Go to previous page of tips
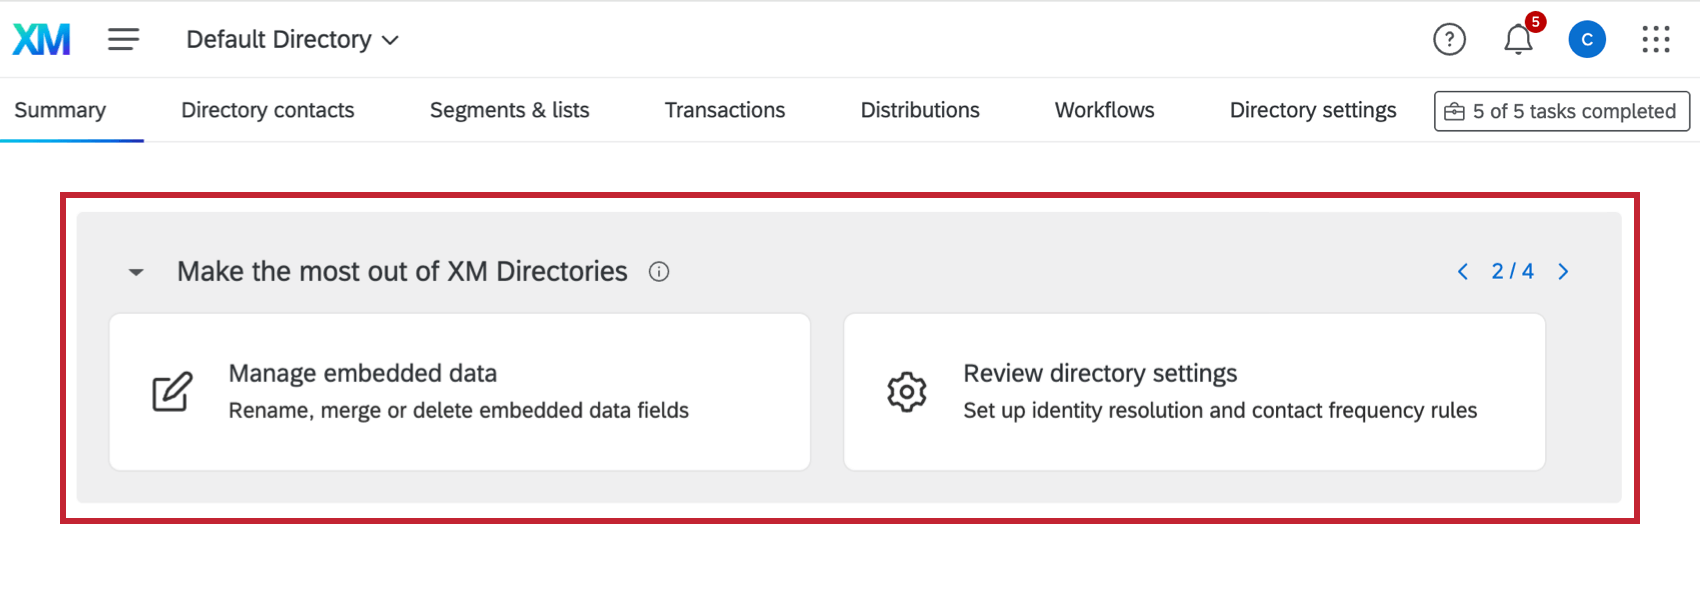 1463,272
